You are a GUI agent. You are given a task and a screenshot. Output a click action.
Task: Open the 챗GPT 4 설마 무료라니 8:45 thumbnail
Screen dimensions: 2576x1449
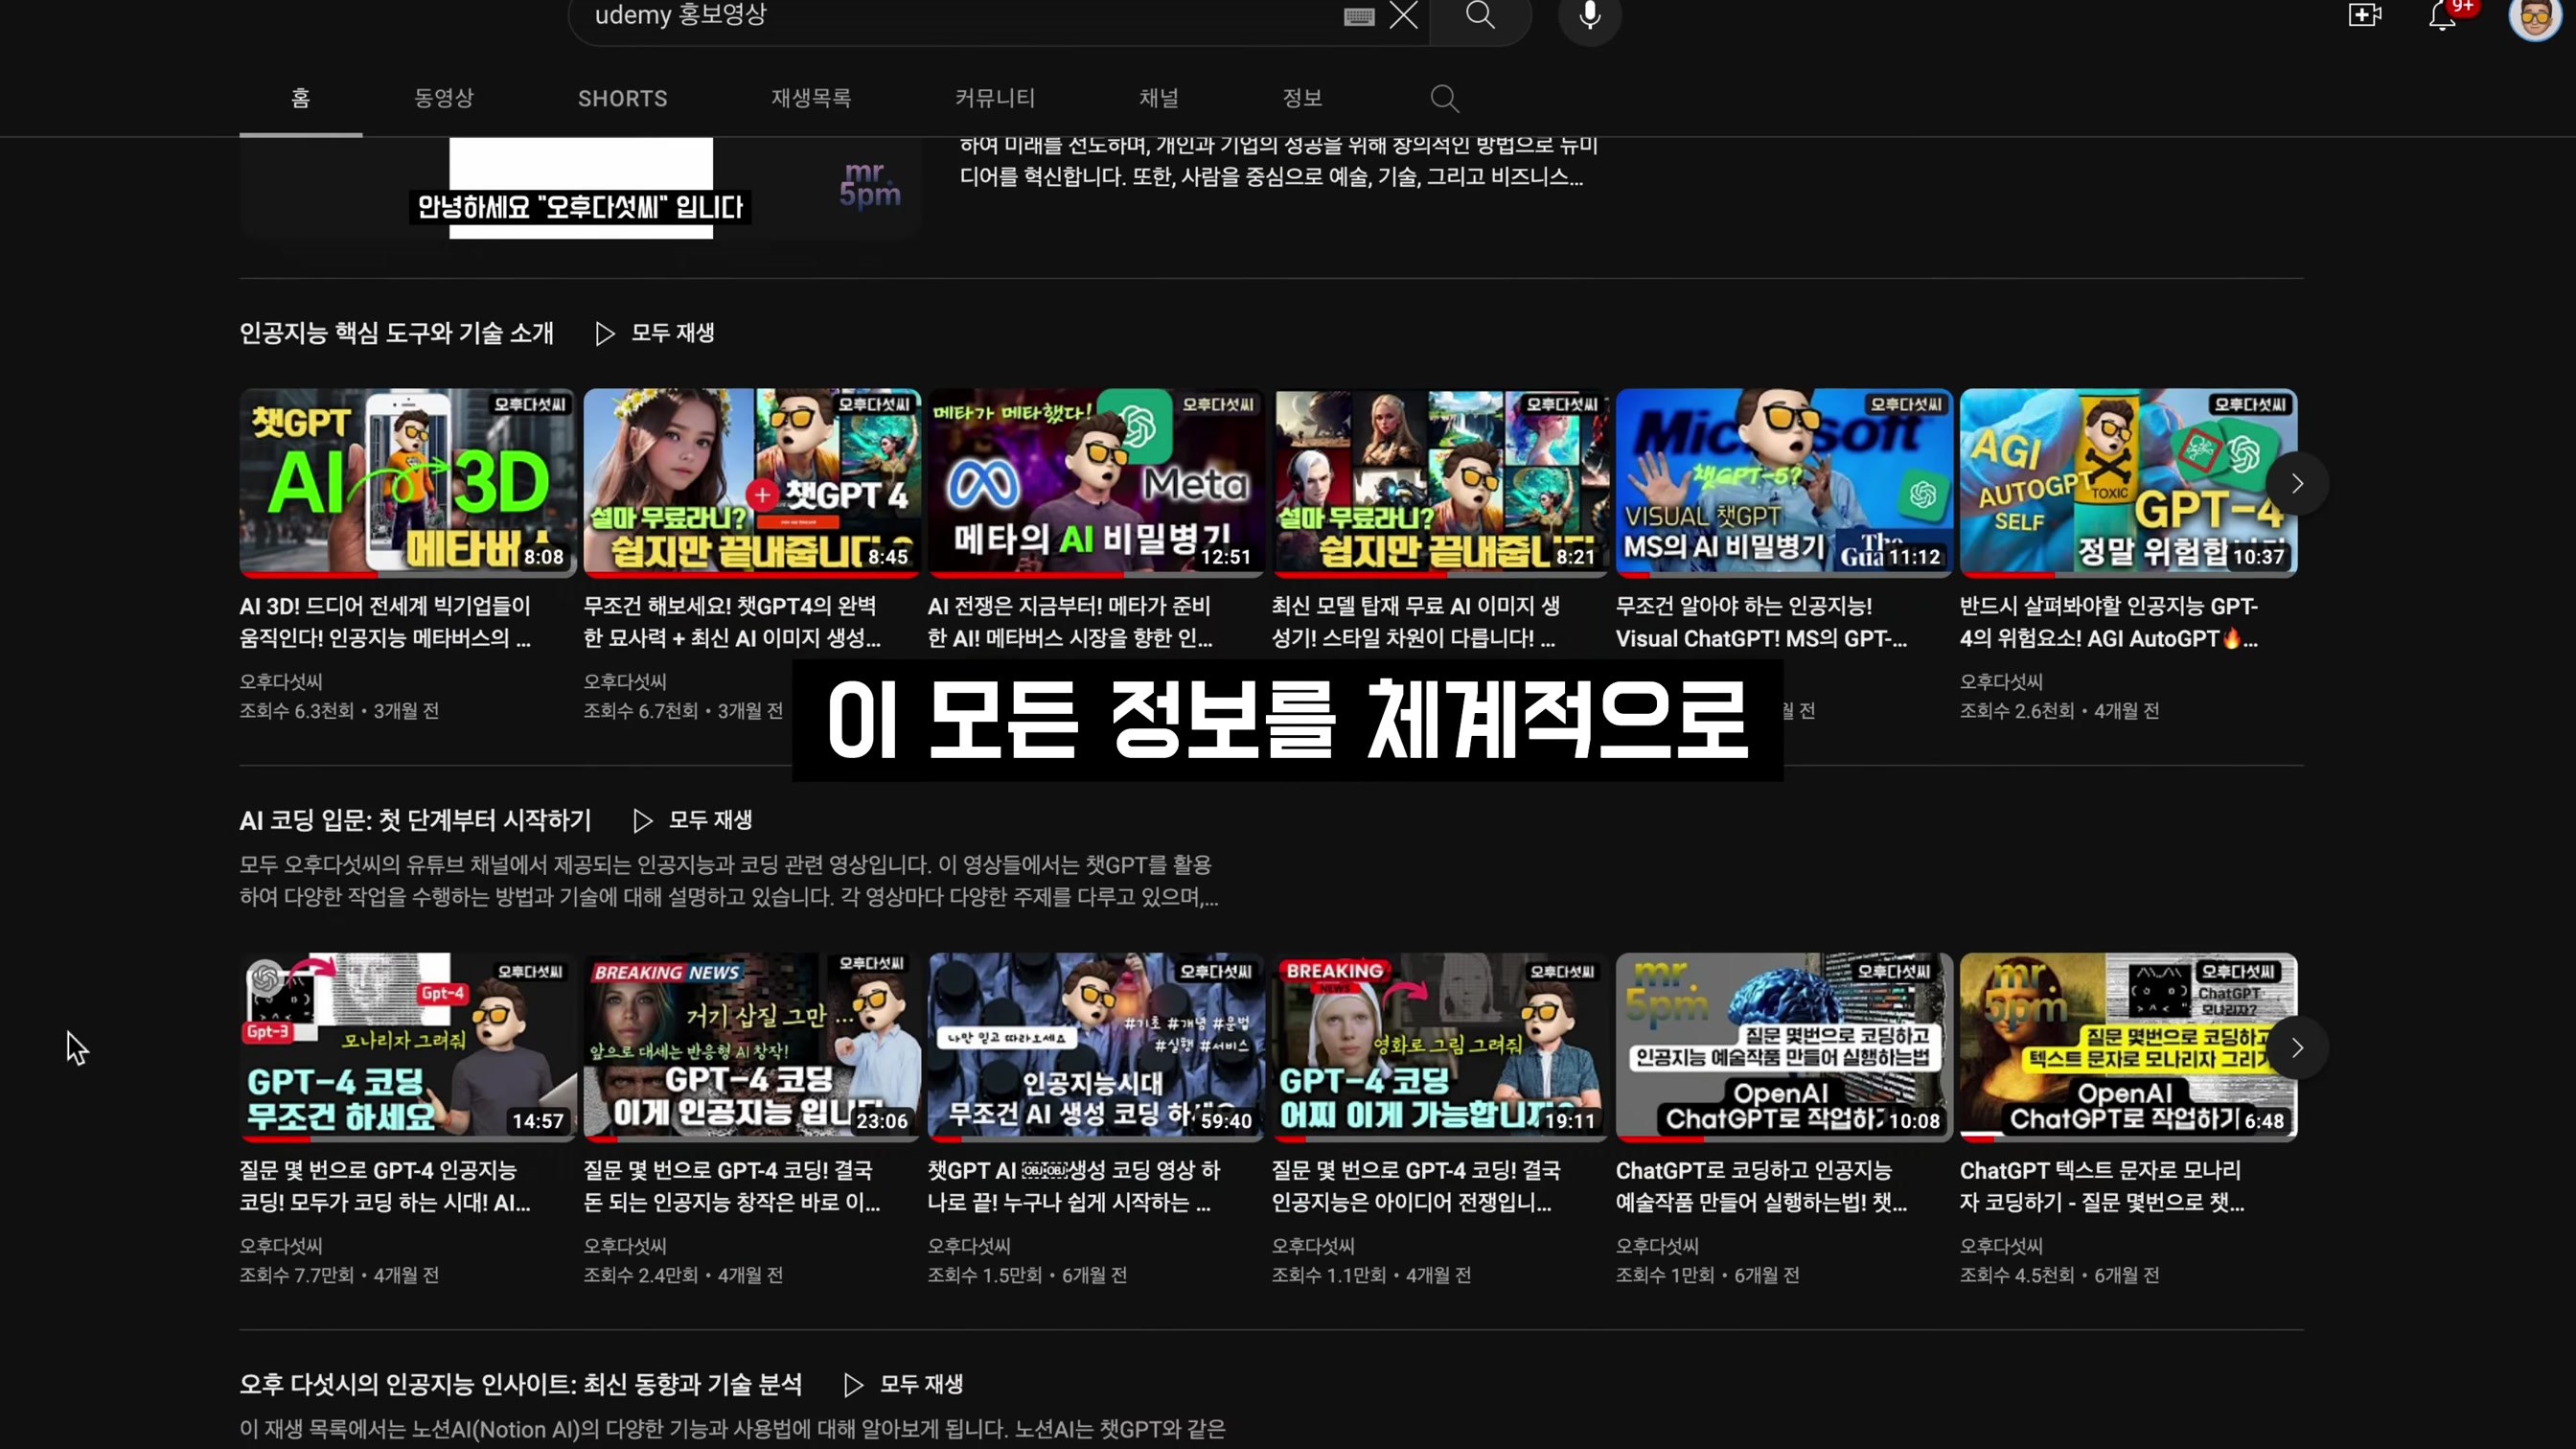(x=752, y=483)
